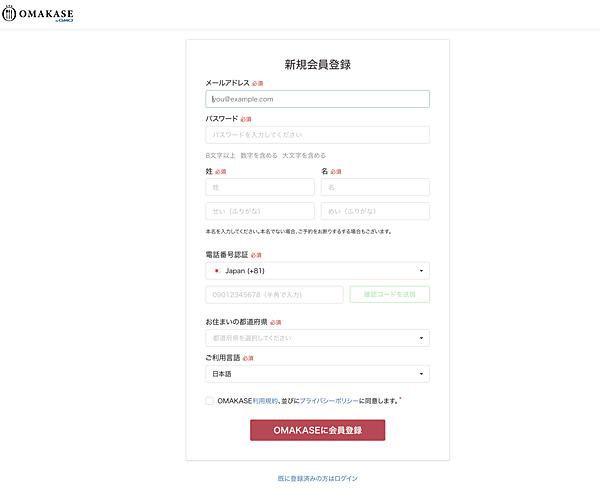
Task: Open the 利用規約 terms link
Action: (x=265, y=401)
